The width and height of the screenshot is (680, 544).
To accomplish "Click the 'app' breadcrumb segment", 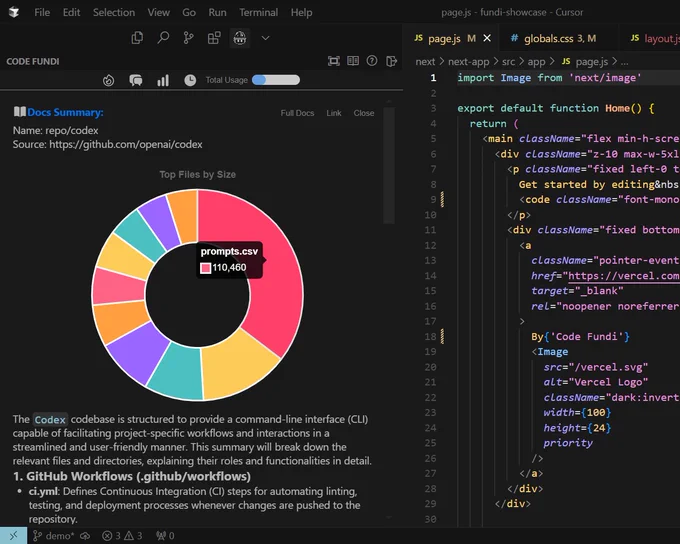I will click(x=536, y=62).
